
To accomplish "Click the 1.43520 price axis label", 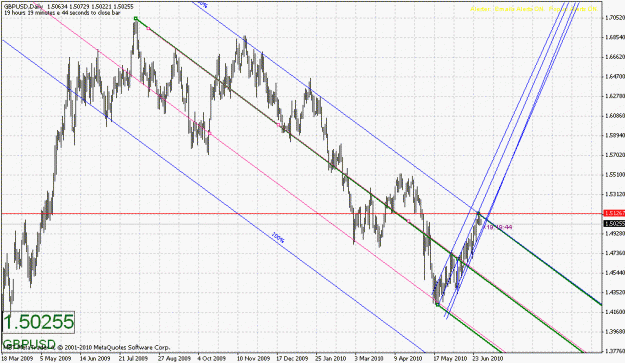I will click(615, 292).
